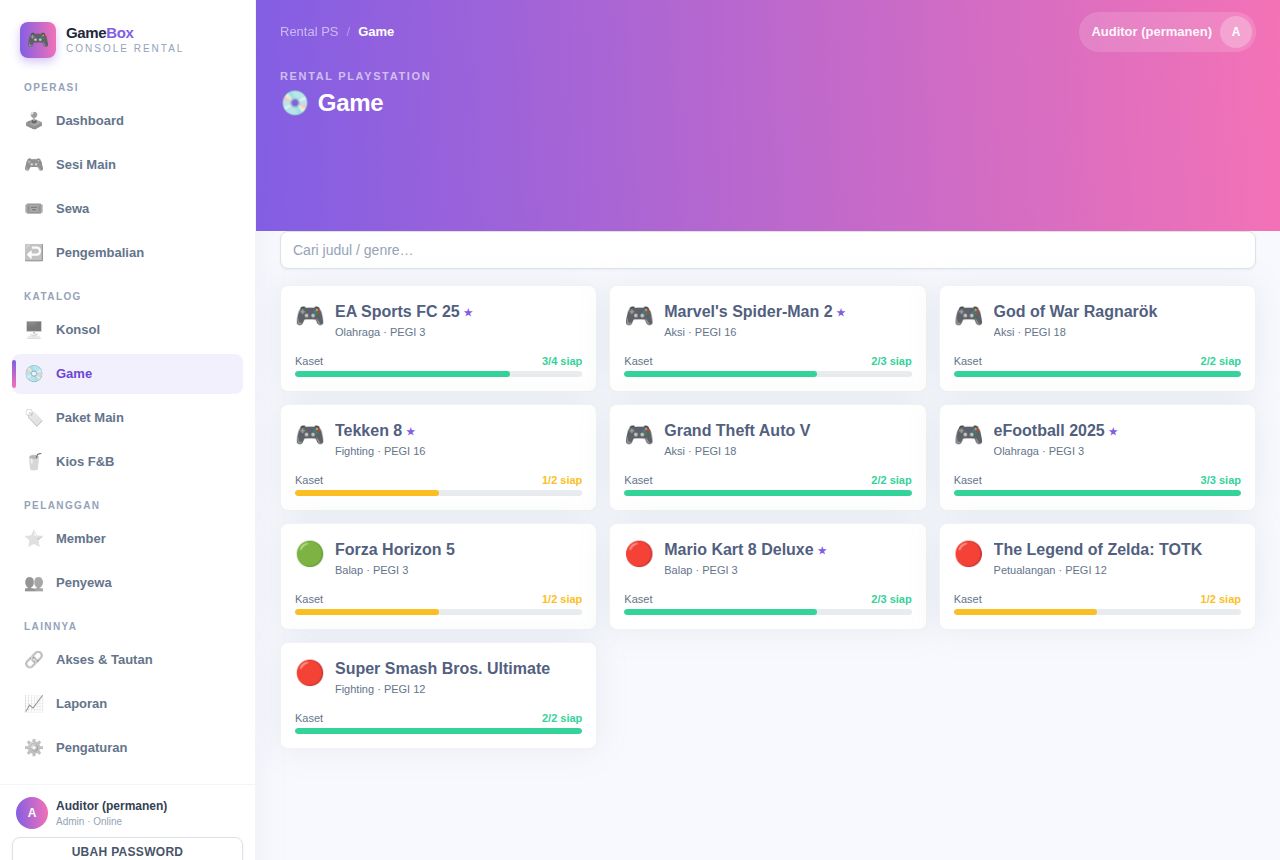Select the Game sidebar menu item
Viewport: 1280px width, 860px height.
point(127,374)
